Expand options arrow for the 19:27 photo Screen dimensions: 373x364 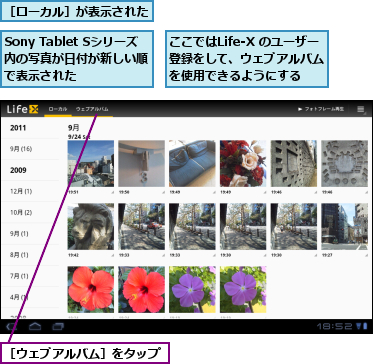click(366, 255)
